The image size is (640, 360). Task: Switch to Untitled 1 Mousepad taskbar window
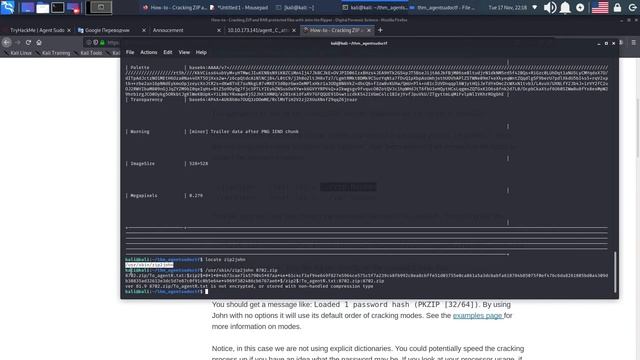point(239,7)
